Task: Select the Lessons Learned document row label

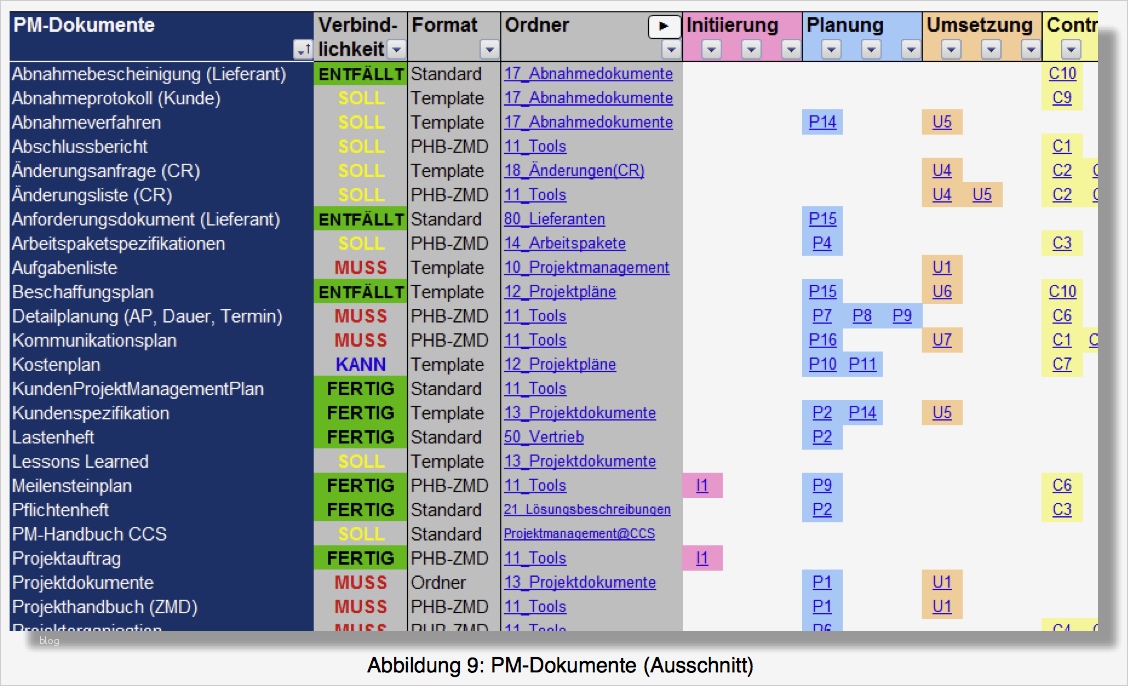Action: (81, 462)
